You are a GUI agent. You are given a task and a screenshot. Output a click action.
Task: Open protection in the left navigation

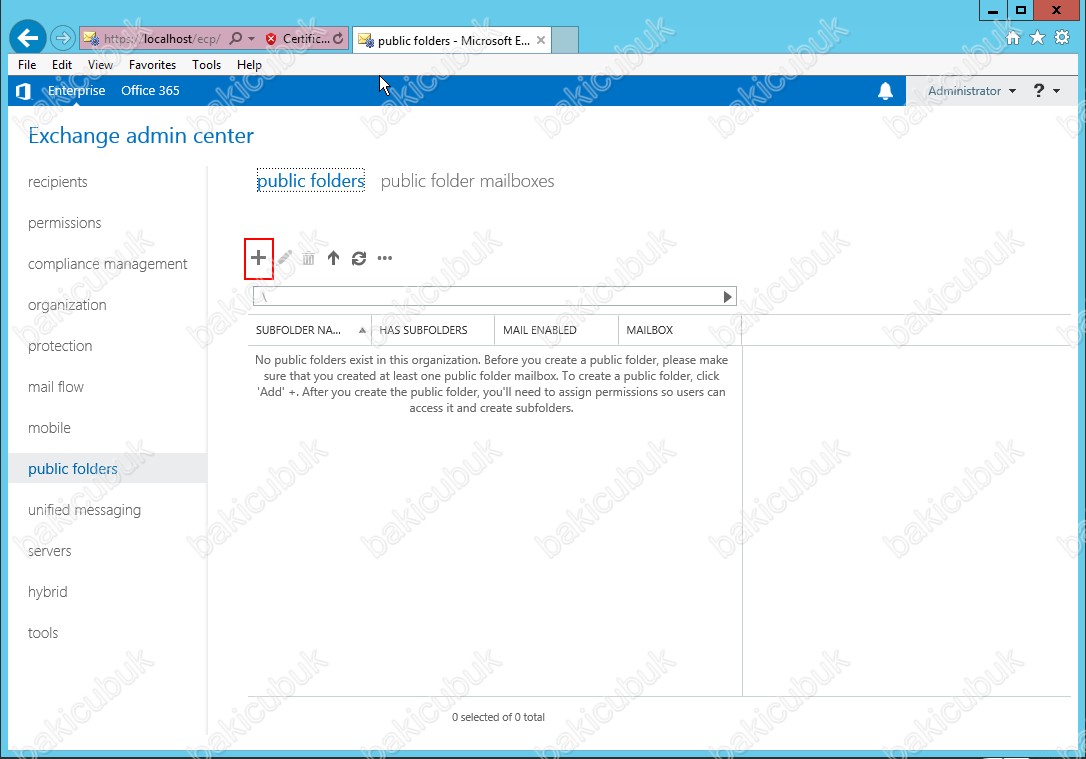pos(60,346)
